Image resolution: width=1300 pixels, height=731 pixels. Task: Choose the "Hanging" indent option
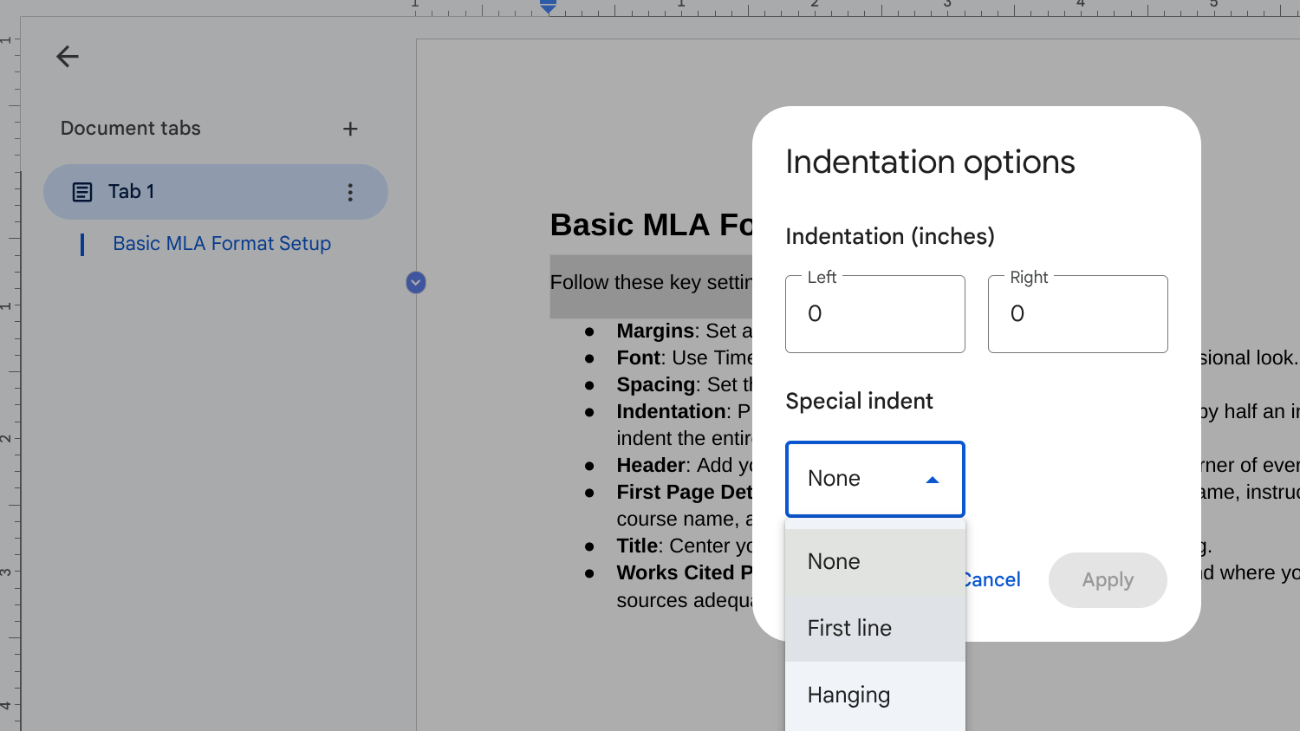(x=848, y=694)
